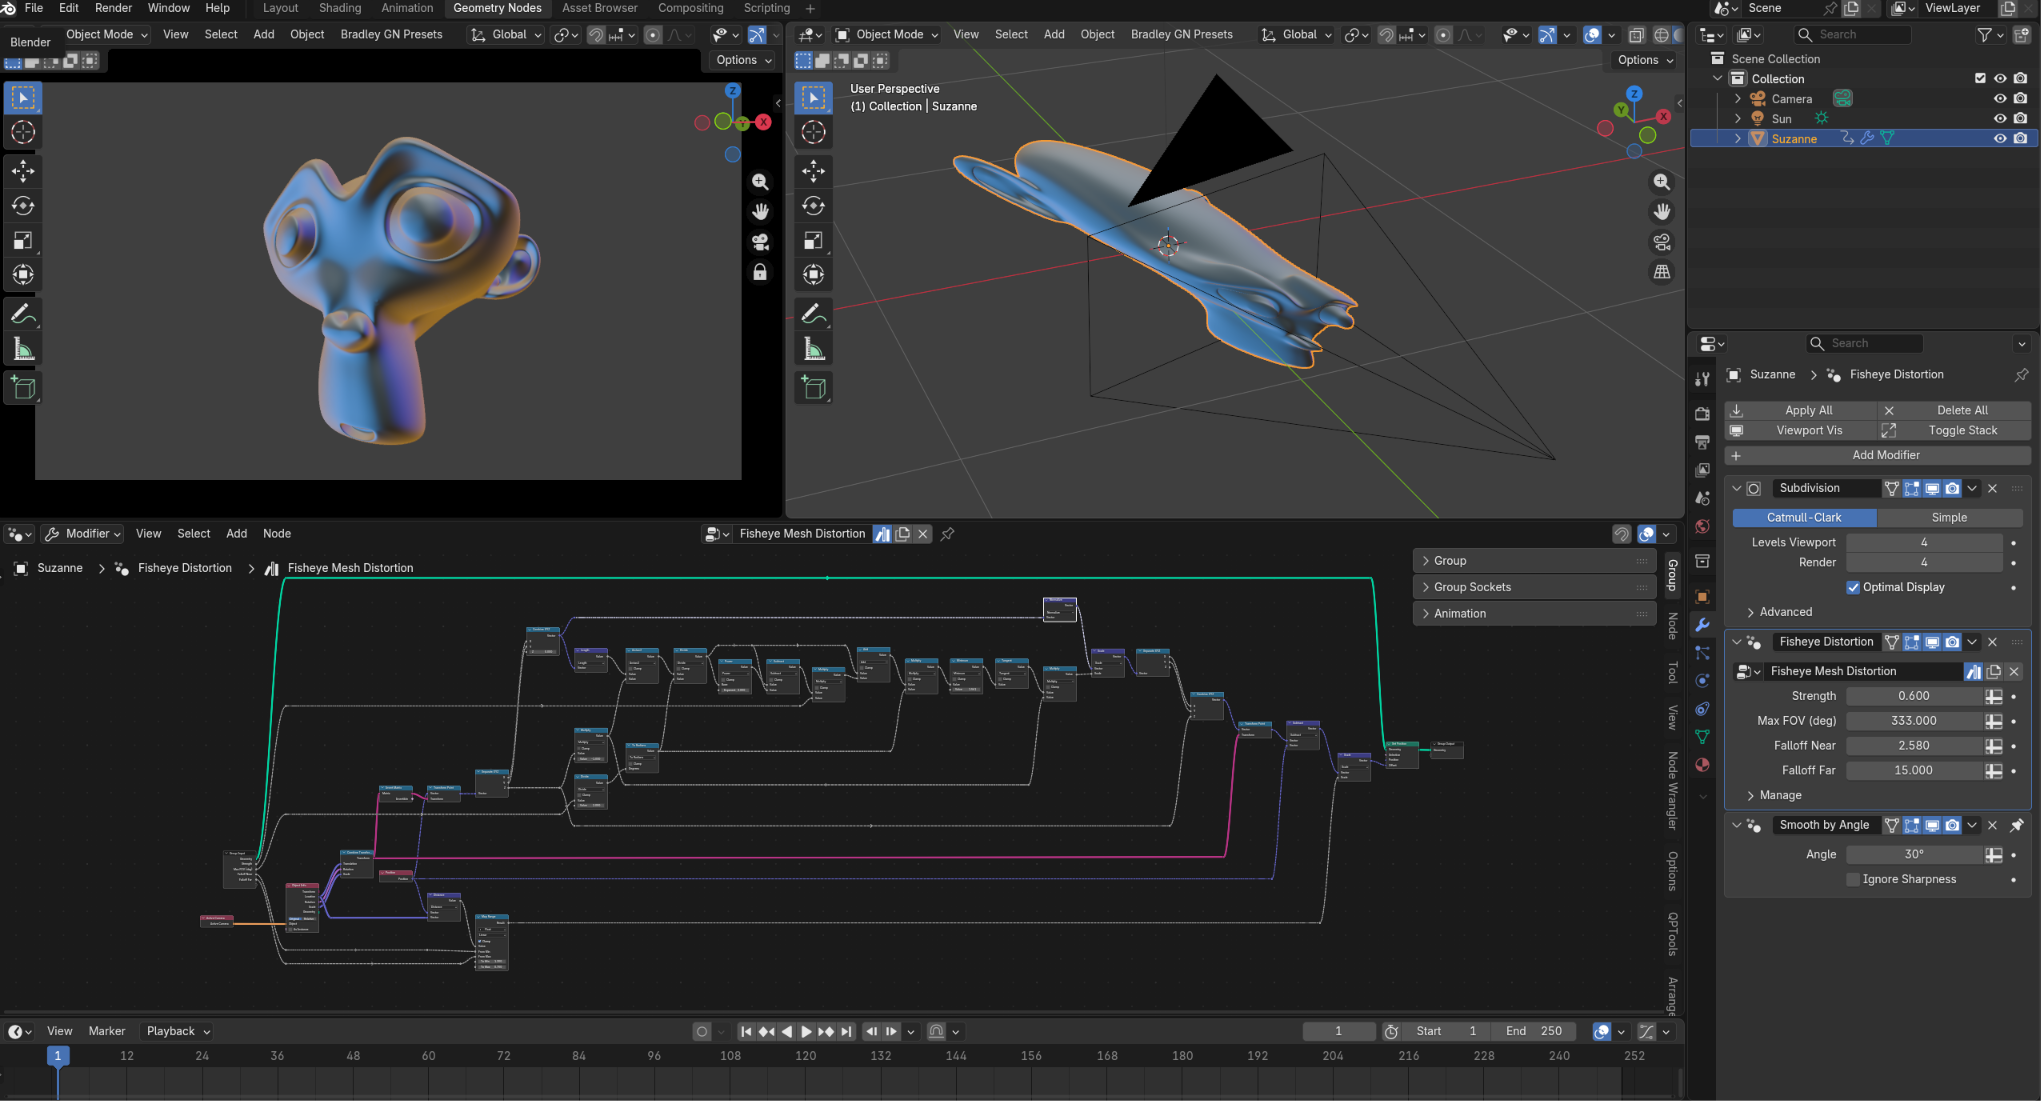Click the outliner Search field

coord(1852,34)
